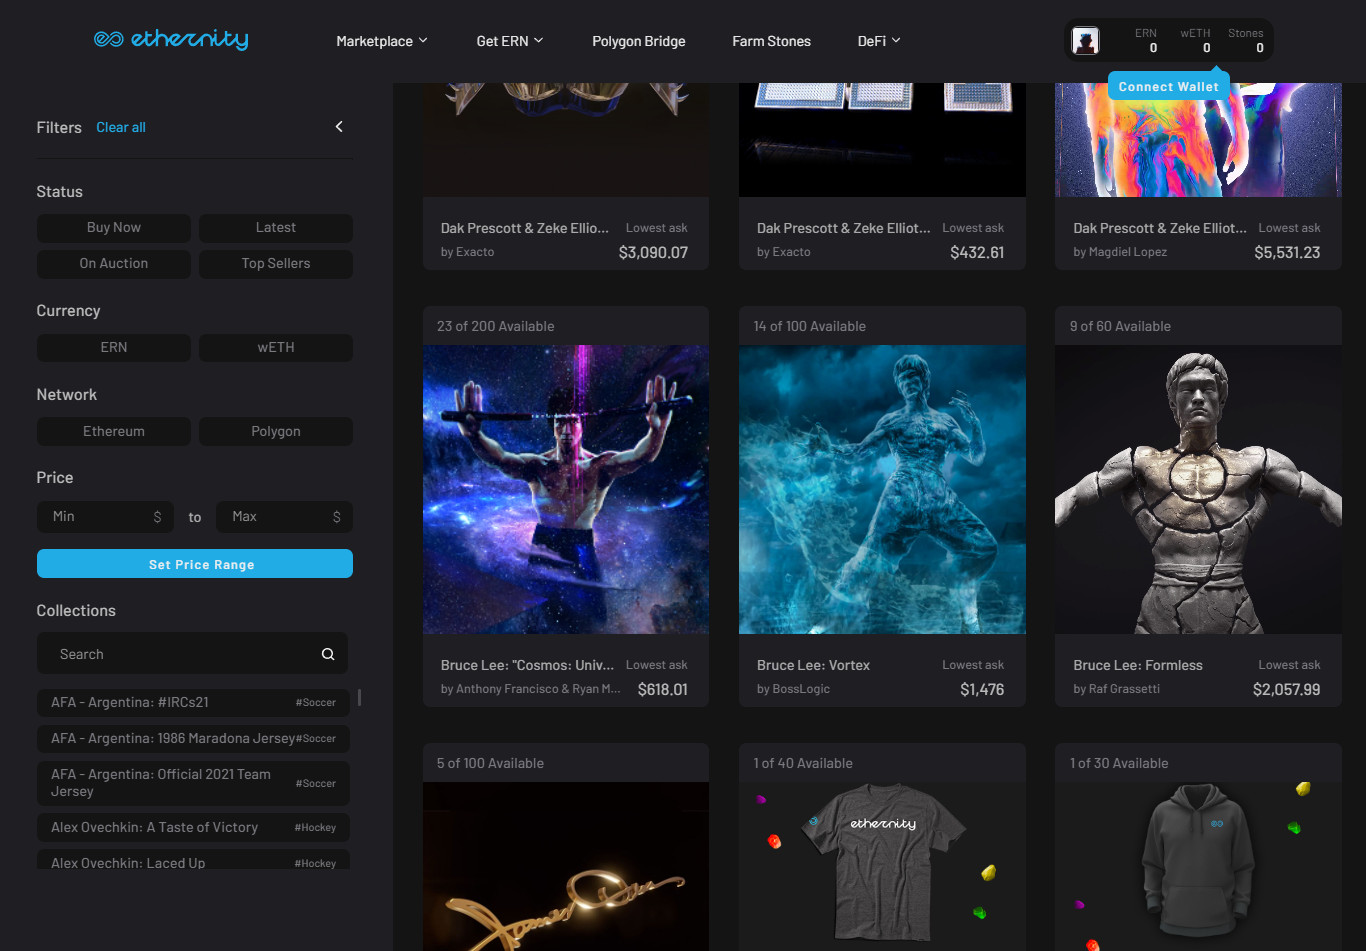Select Alex Ovechkin: Laced Up collection

click(x=193, y=860)
